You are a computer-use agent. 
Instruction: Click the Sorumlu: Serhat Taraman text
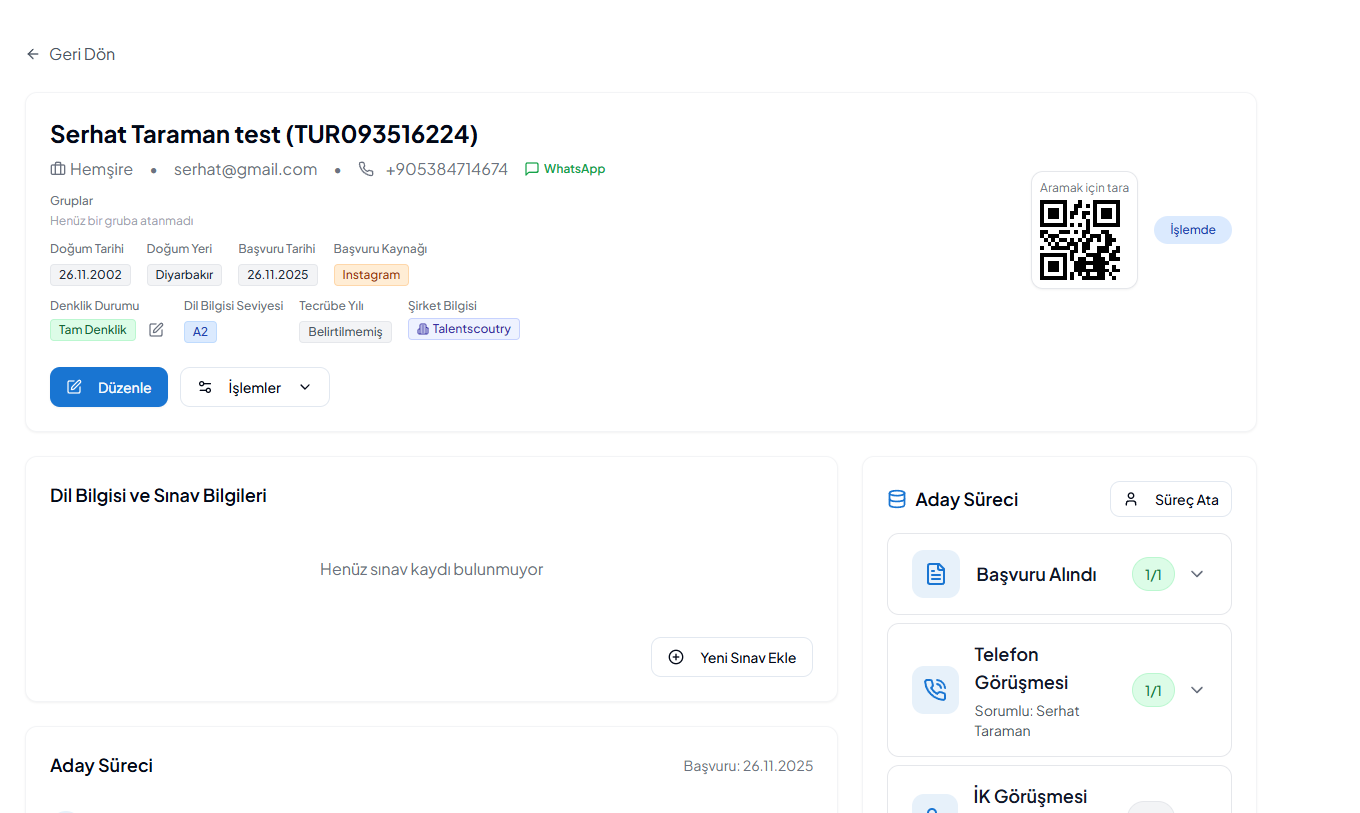coord(1027,721)
